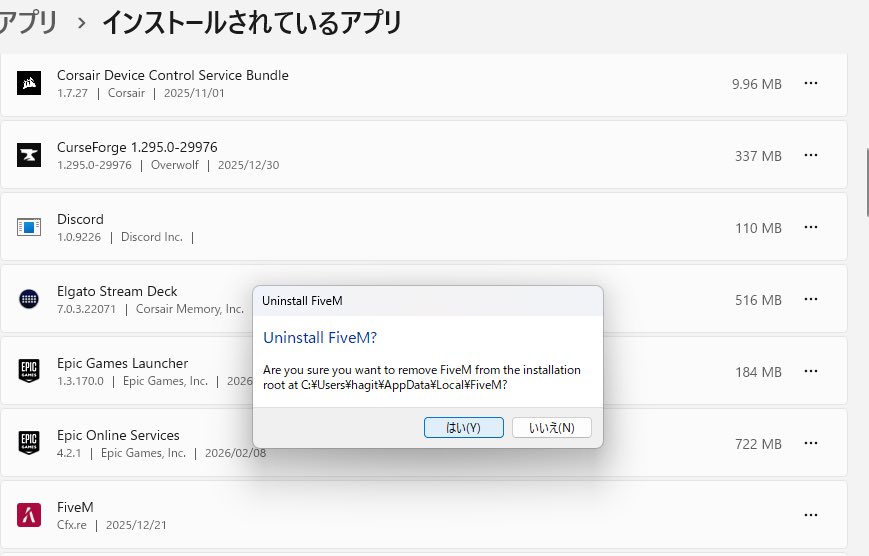Click the breadcrumb chevron separator
The height and width of the screenshot is (556, 869).
81,23
